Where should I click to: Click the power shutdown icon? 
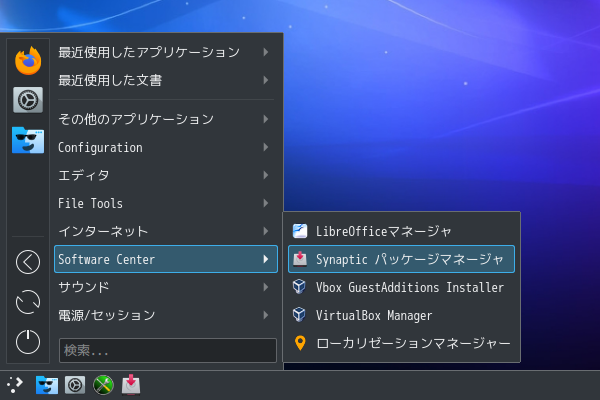[28, 341]
